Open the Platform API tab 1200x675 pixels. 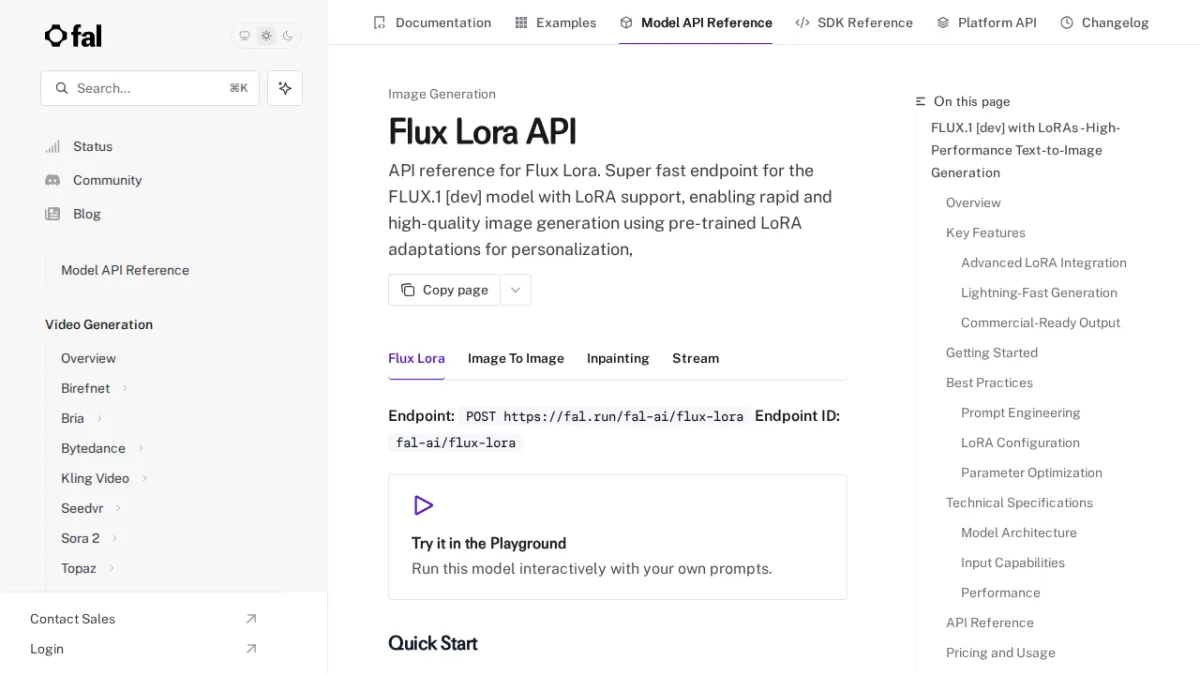986,22
